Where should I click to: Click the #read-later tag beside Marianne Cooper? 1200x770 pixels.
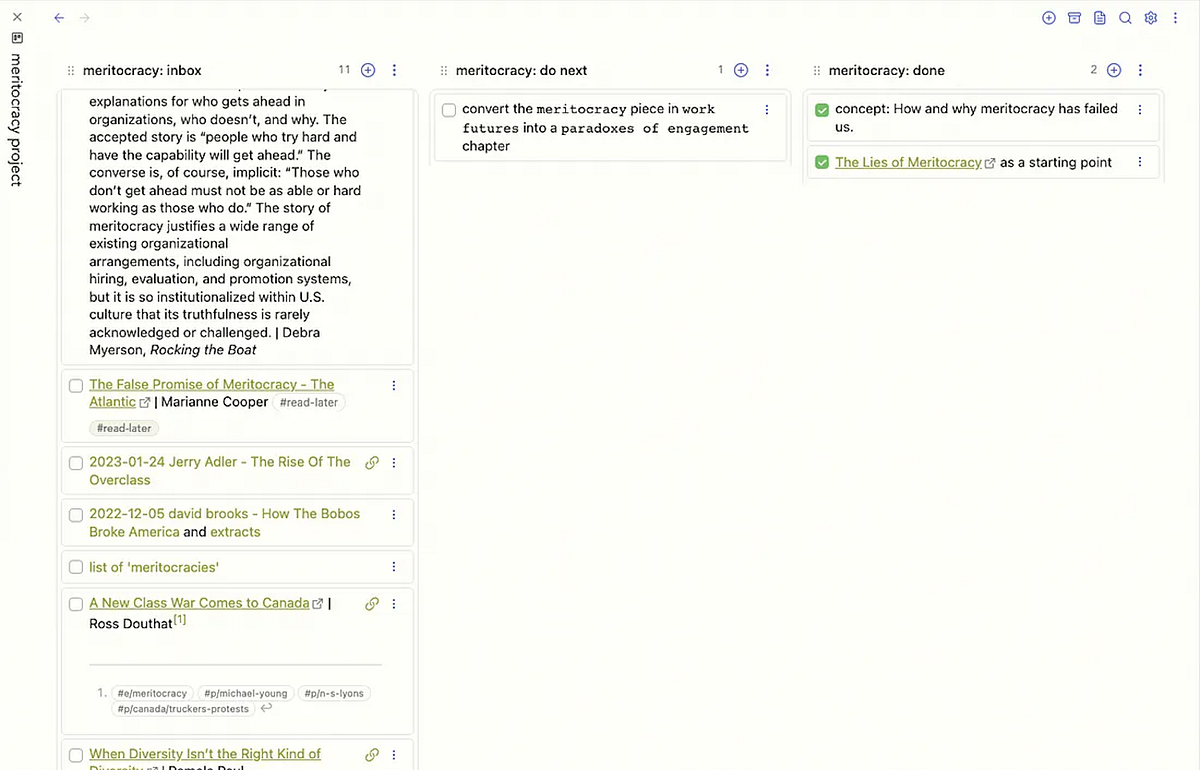tap(309, 402)
